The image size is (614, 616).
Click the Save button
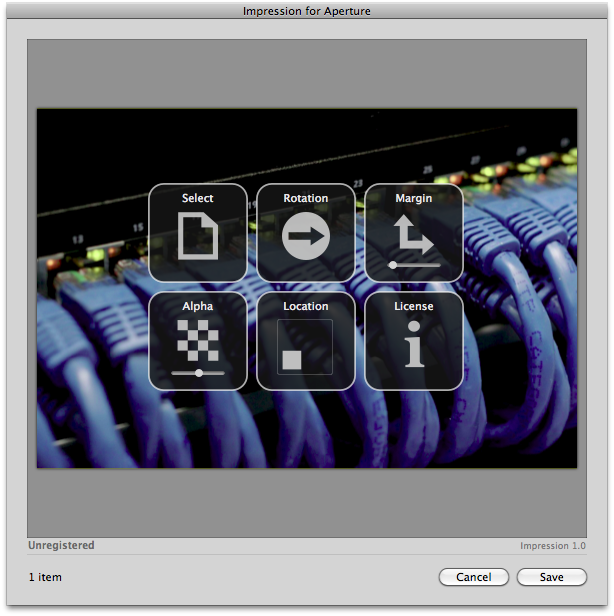click(552, 577)
